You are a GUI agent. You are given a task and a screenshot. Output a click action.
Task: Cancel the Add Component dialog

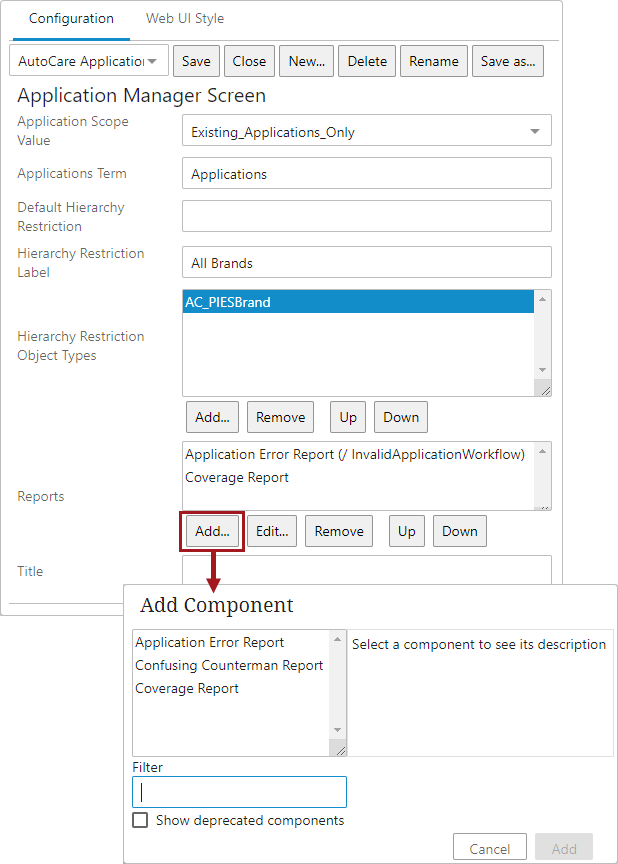490,848
